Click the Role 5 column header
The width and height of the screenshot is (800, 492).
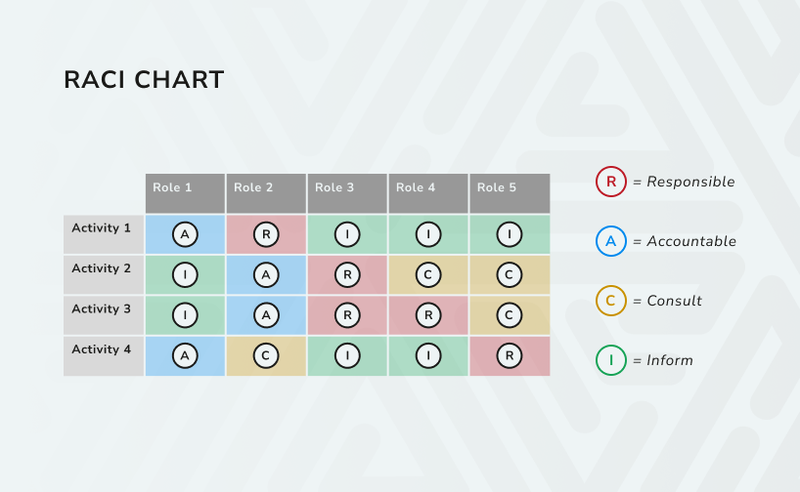pyautogui.click(x=510, y=193)
